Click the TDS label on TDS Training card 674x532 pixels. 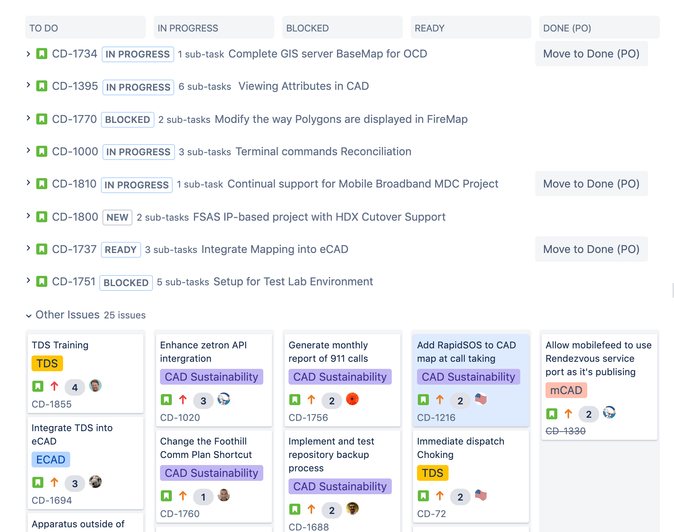tap(47, 364)
